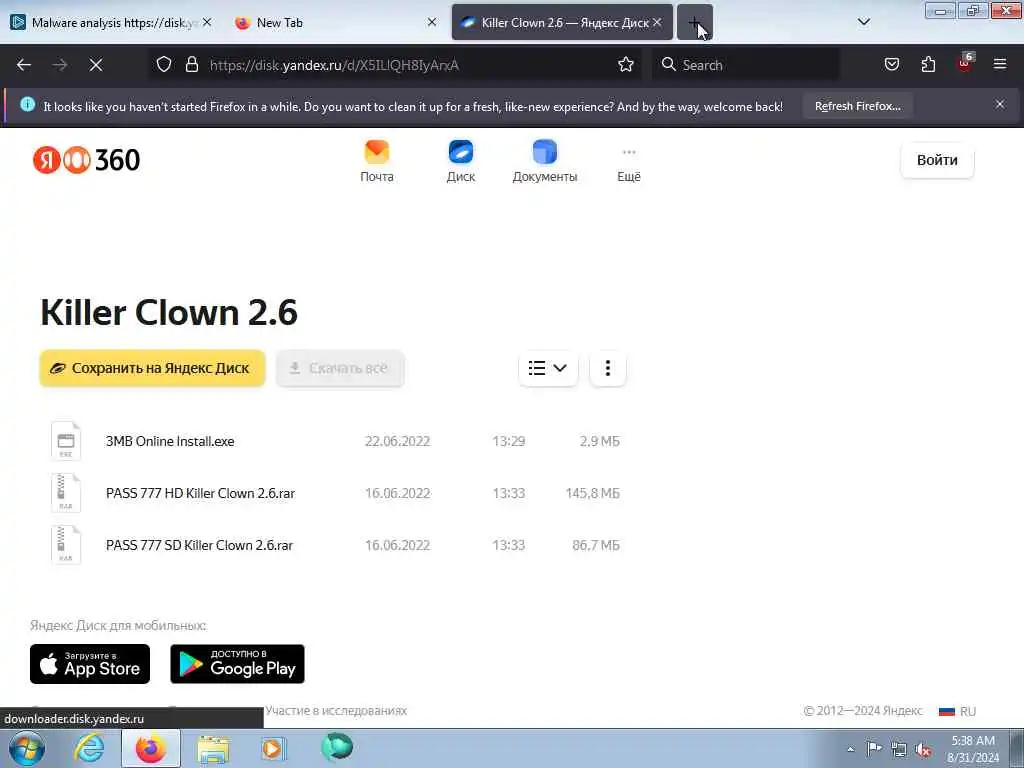Viewport: 1024px width, 768px height.
Task: Close the Killer Clown 2.6 tab
Action: [657, 22]
